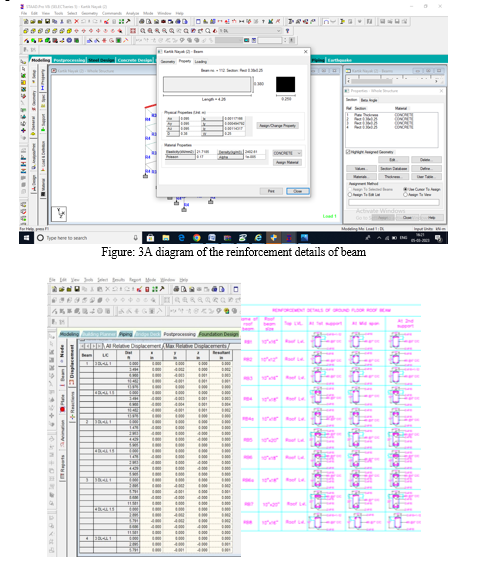
Task: Open the Geometry menu in top STAAD window
Action: coord(89,13)
